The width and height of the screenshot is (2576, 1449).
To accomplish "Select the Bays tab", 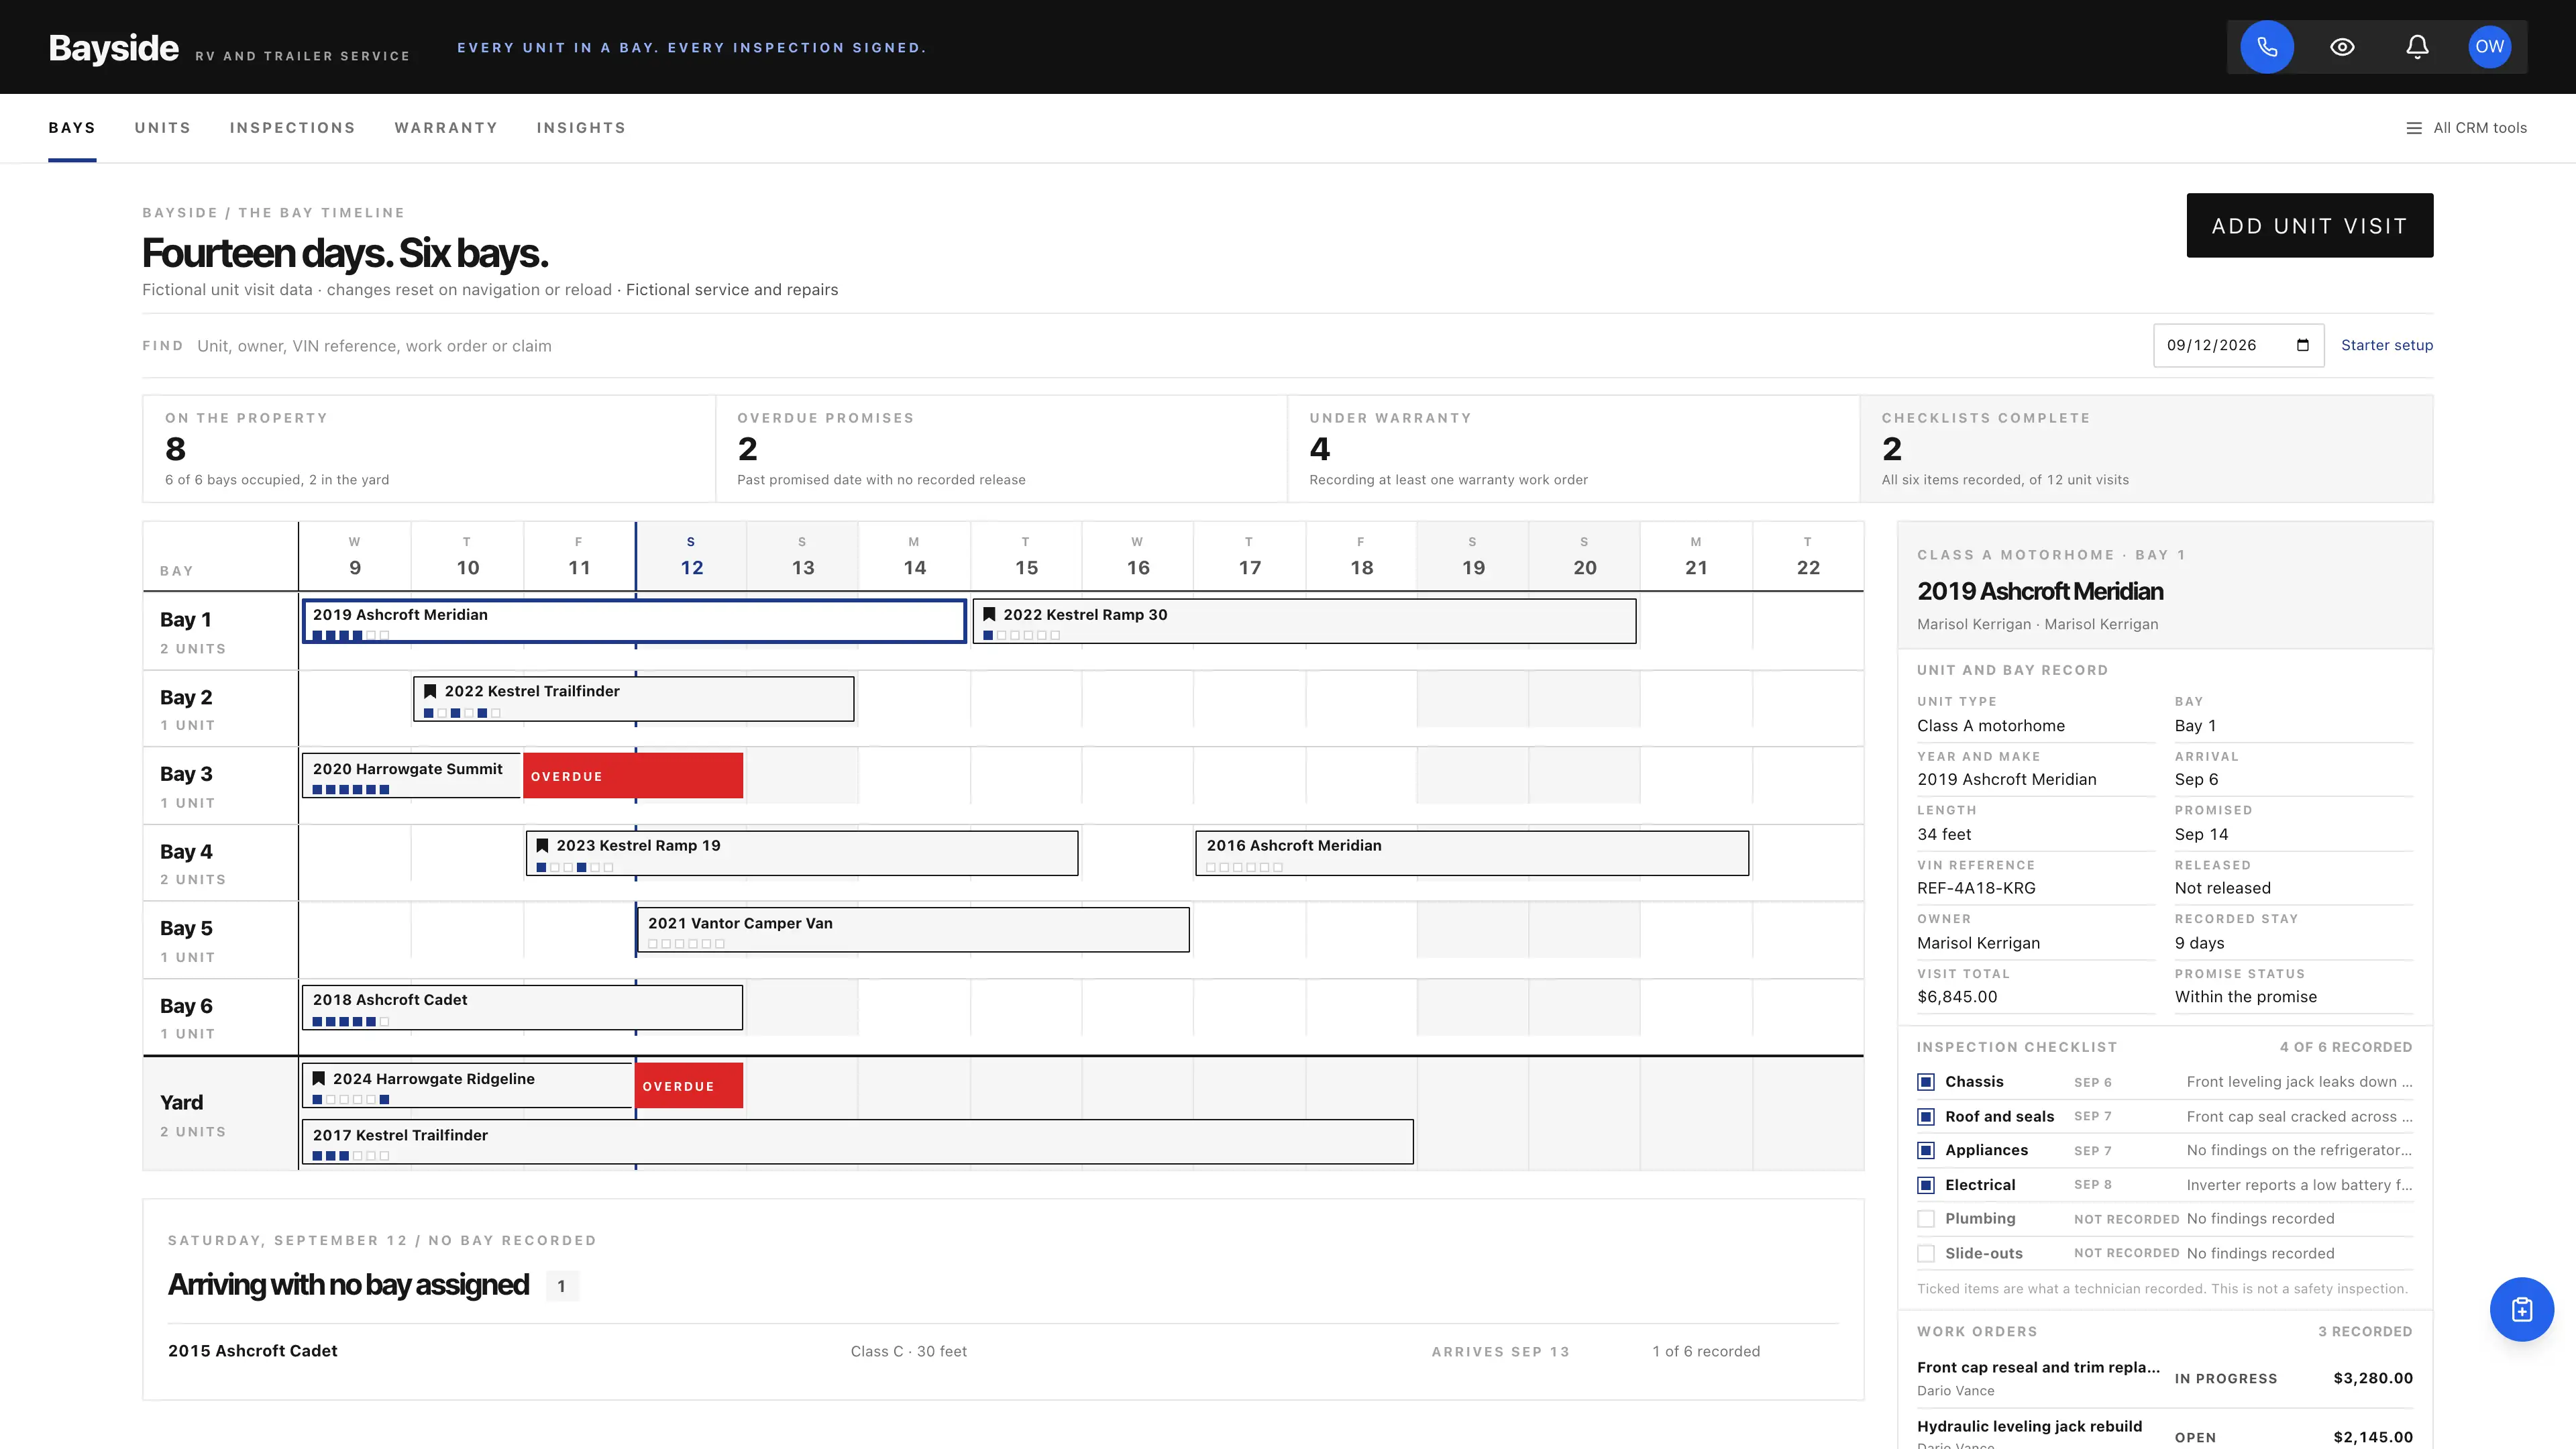I will coord(72,128).
